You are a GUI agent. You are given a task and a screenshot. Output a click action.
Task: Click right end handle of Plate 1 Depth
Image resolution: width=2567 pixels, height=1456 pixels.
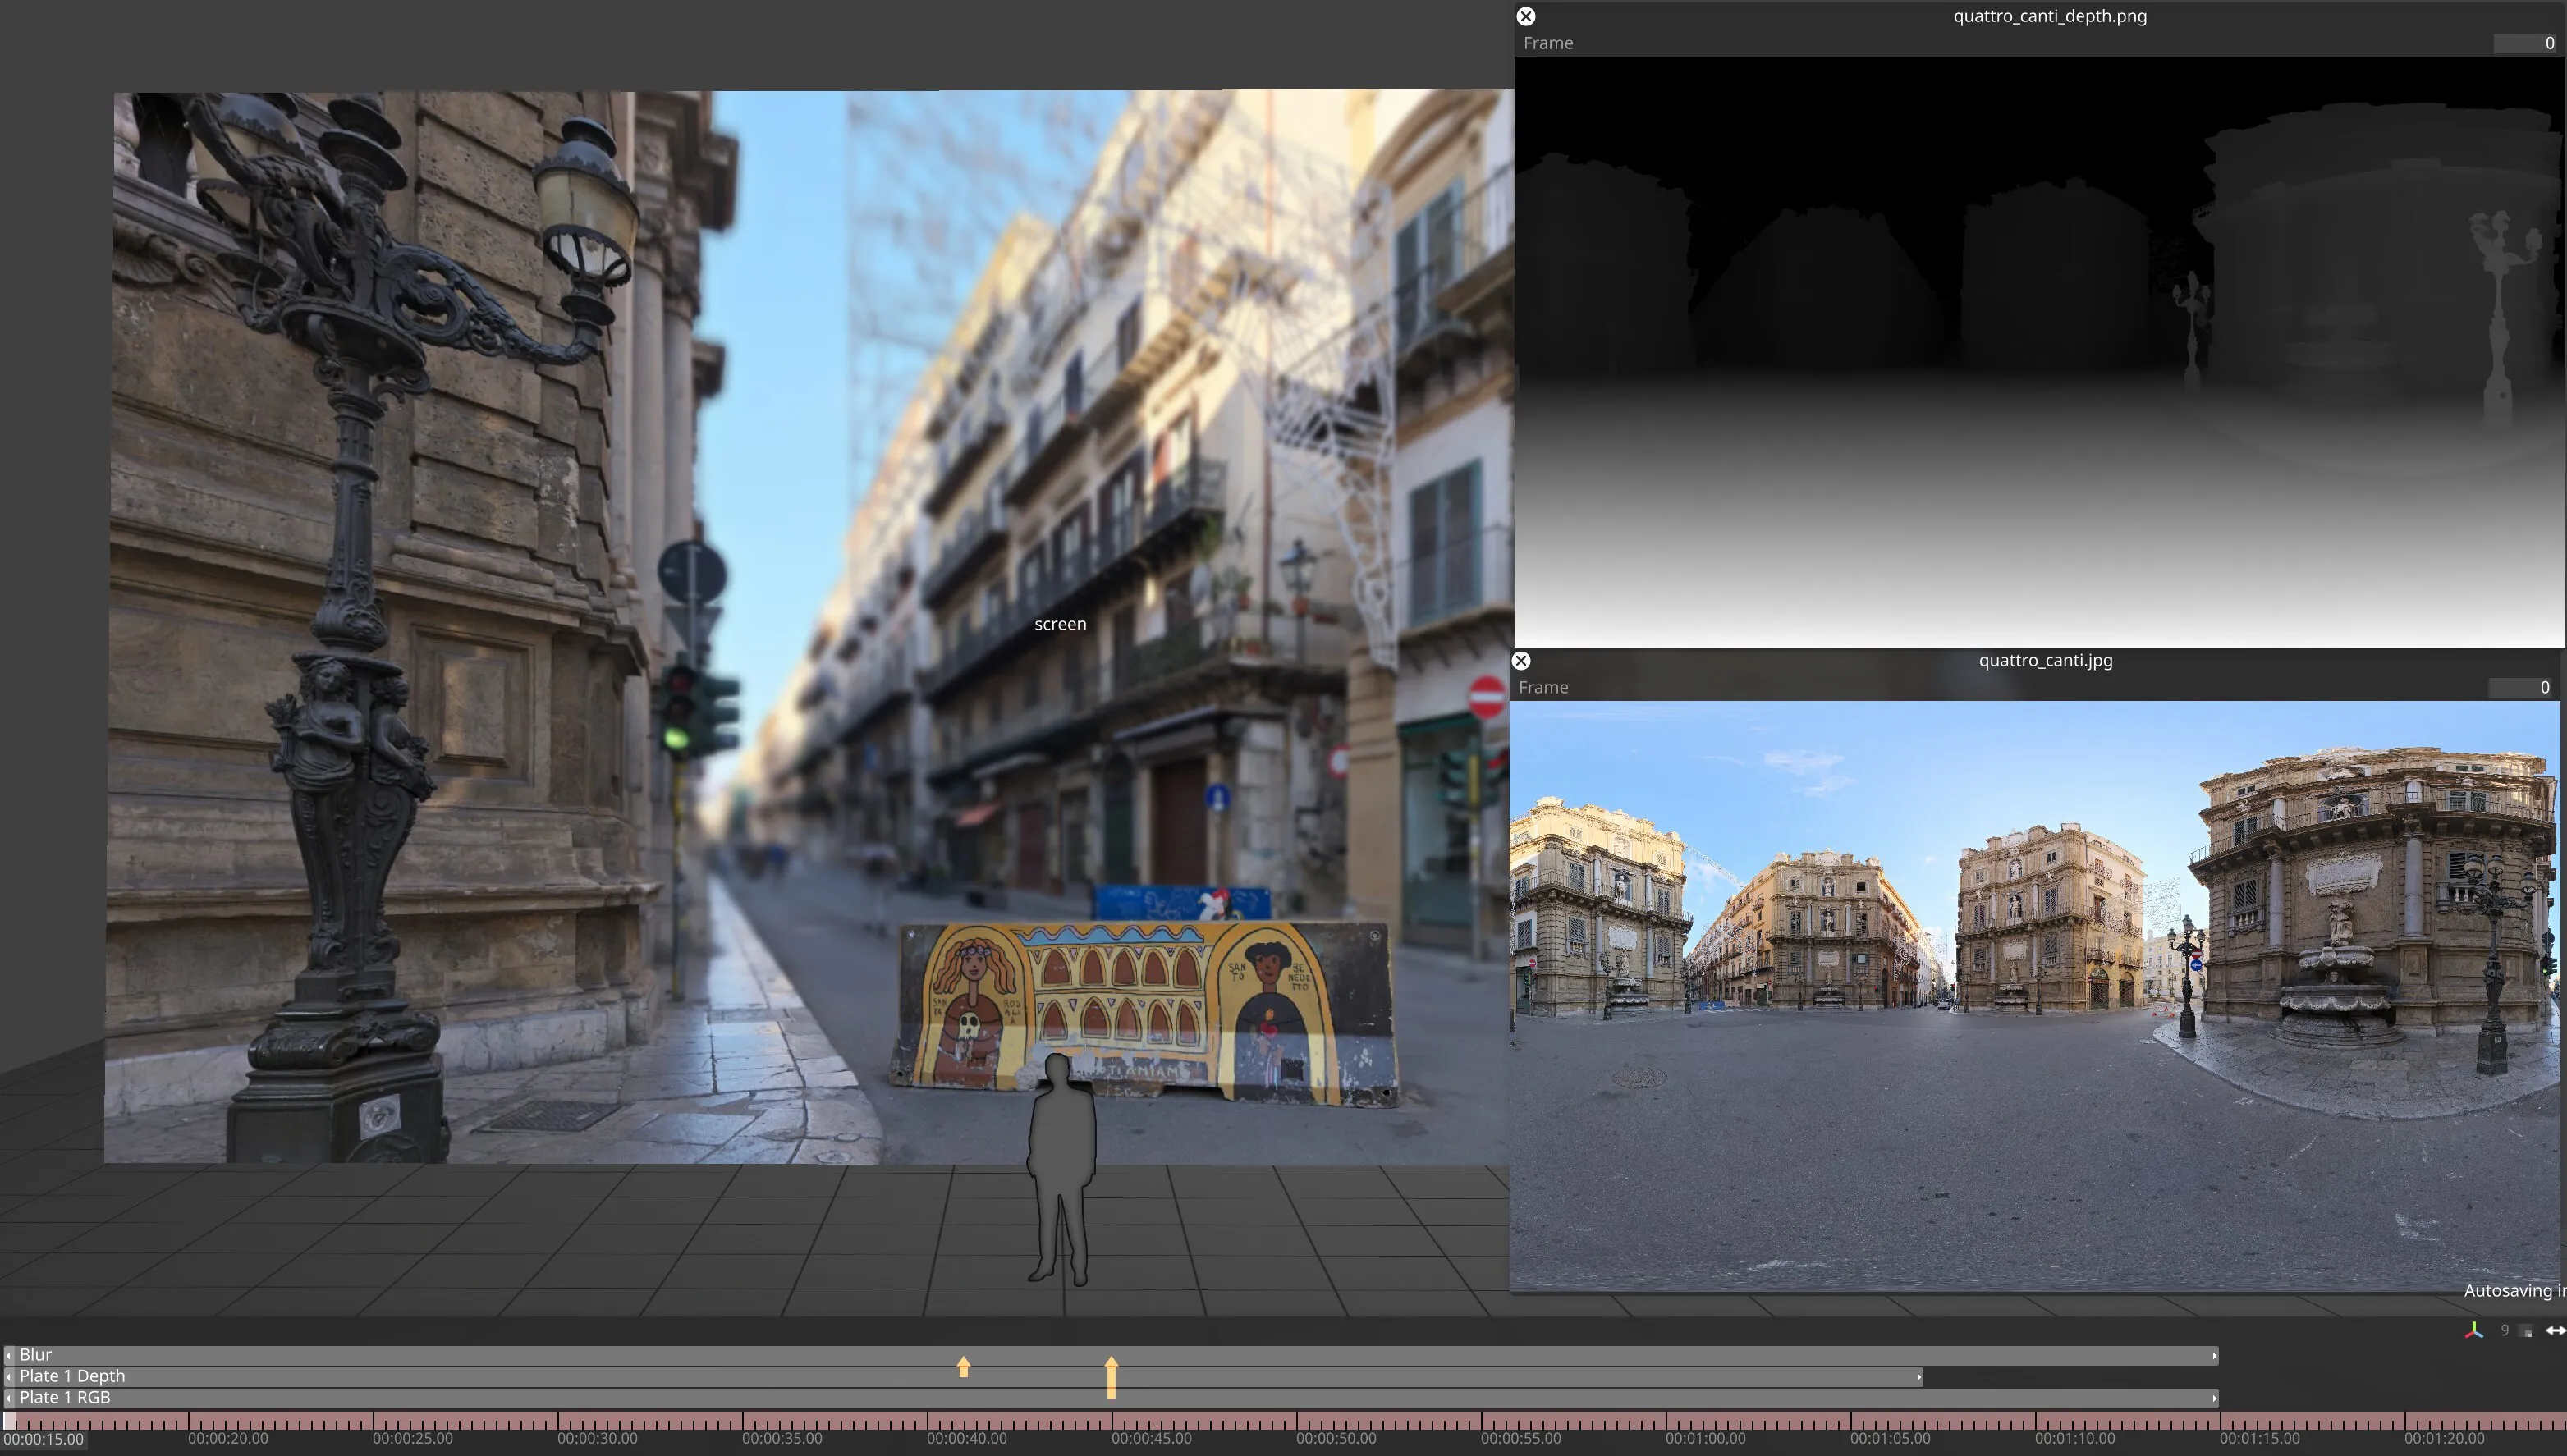(x=1918, y=1377)
